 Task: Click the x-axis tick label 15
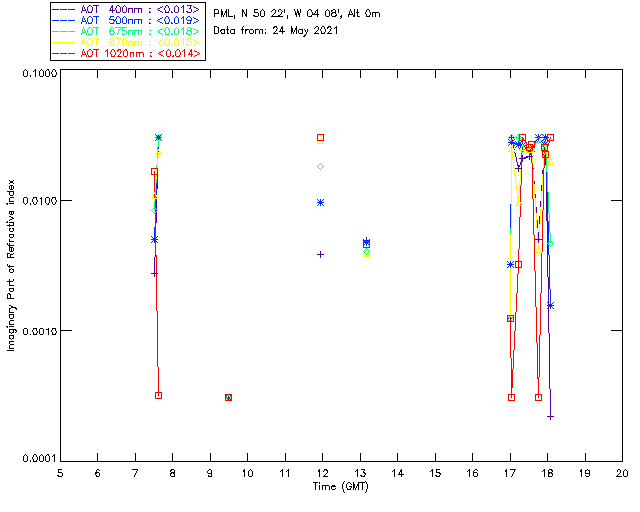pos(435,473)
